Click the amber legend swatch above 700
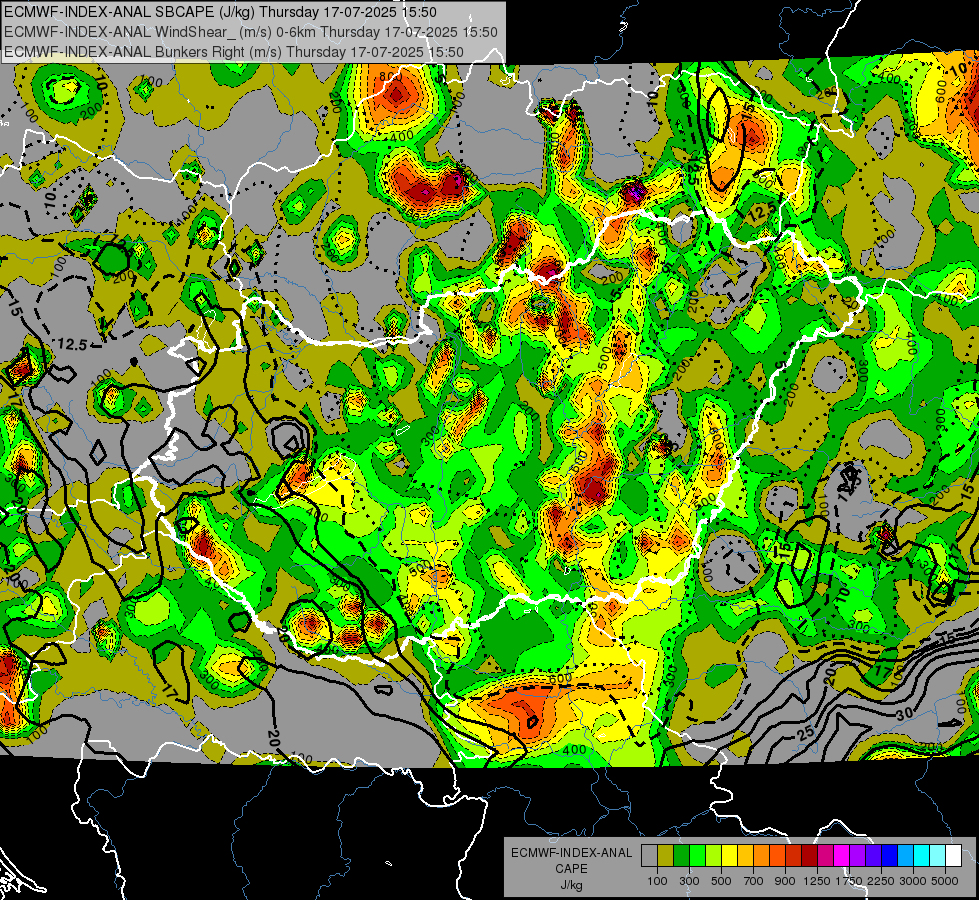Image resolution: width=979 pixels, height=900 pixels. click(x=745, y=856)
